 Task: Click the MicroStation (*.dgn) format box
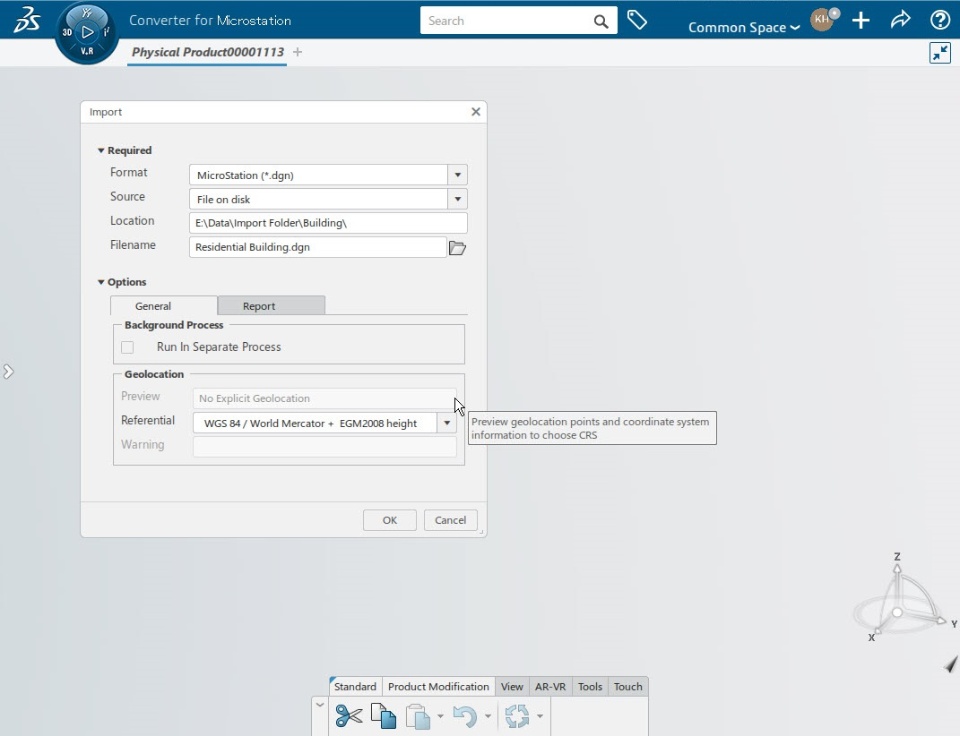click(318, 175)
